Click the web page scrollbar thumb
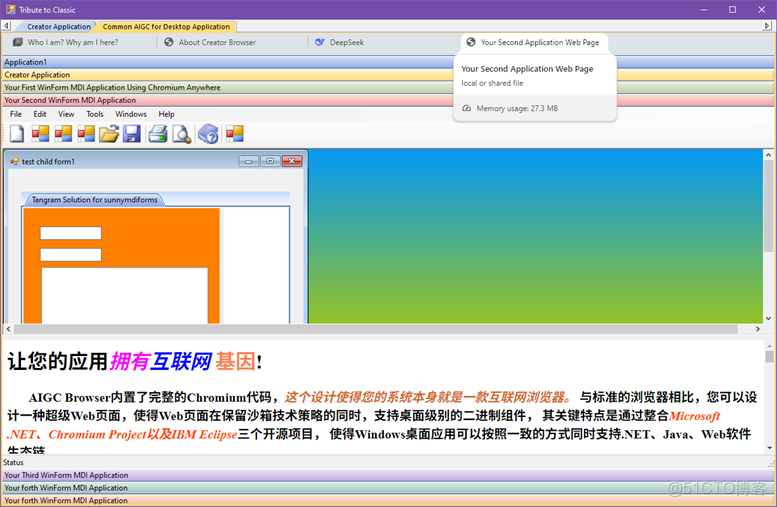Image resolution: width=777 pixels, height=507 pixels. [x=769, y=357]
